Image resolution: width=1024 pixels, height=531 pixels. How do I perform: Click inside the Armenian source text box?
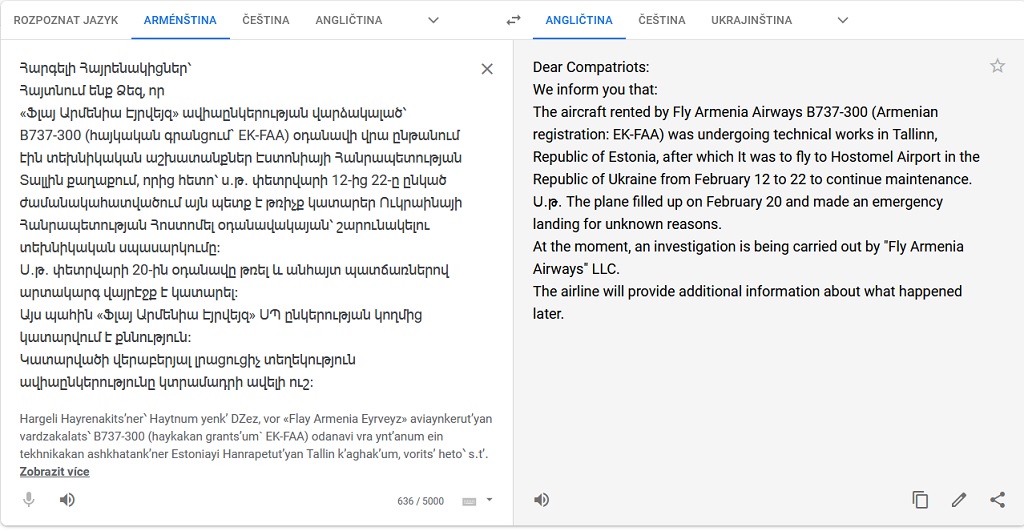click(x=242, y=225)
